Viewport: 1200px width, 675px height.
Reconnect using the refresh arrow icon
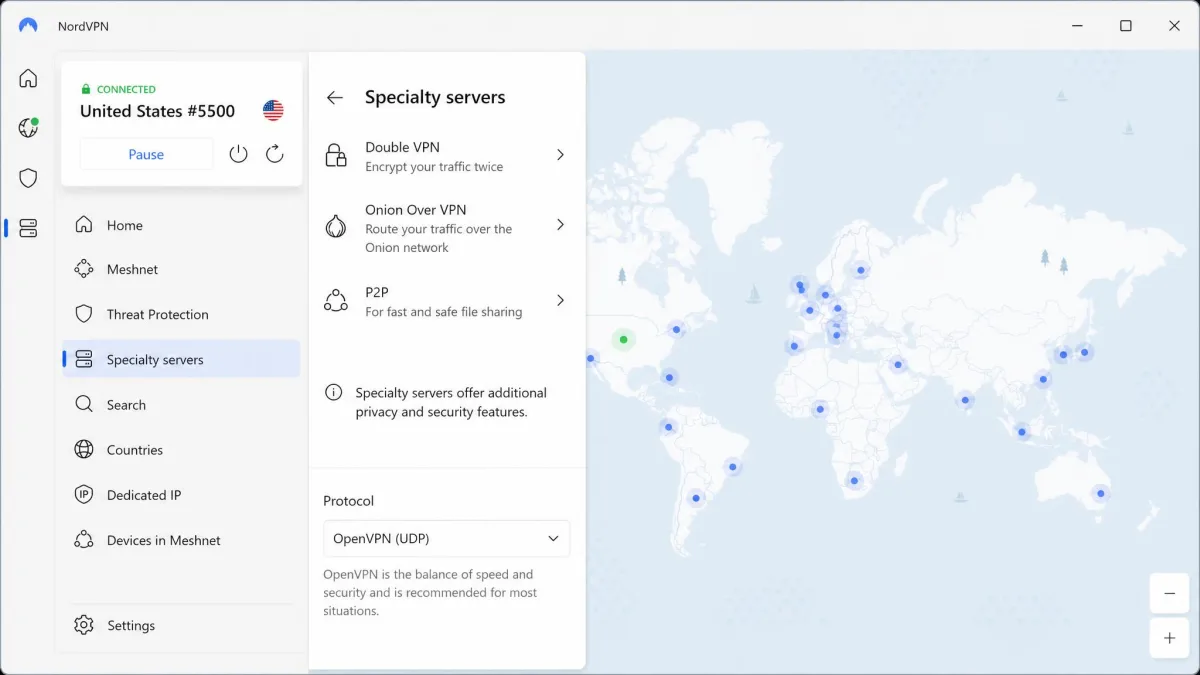(275, 154)
